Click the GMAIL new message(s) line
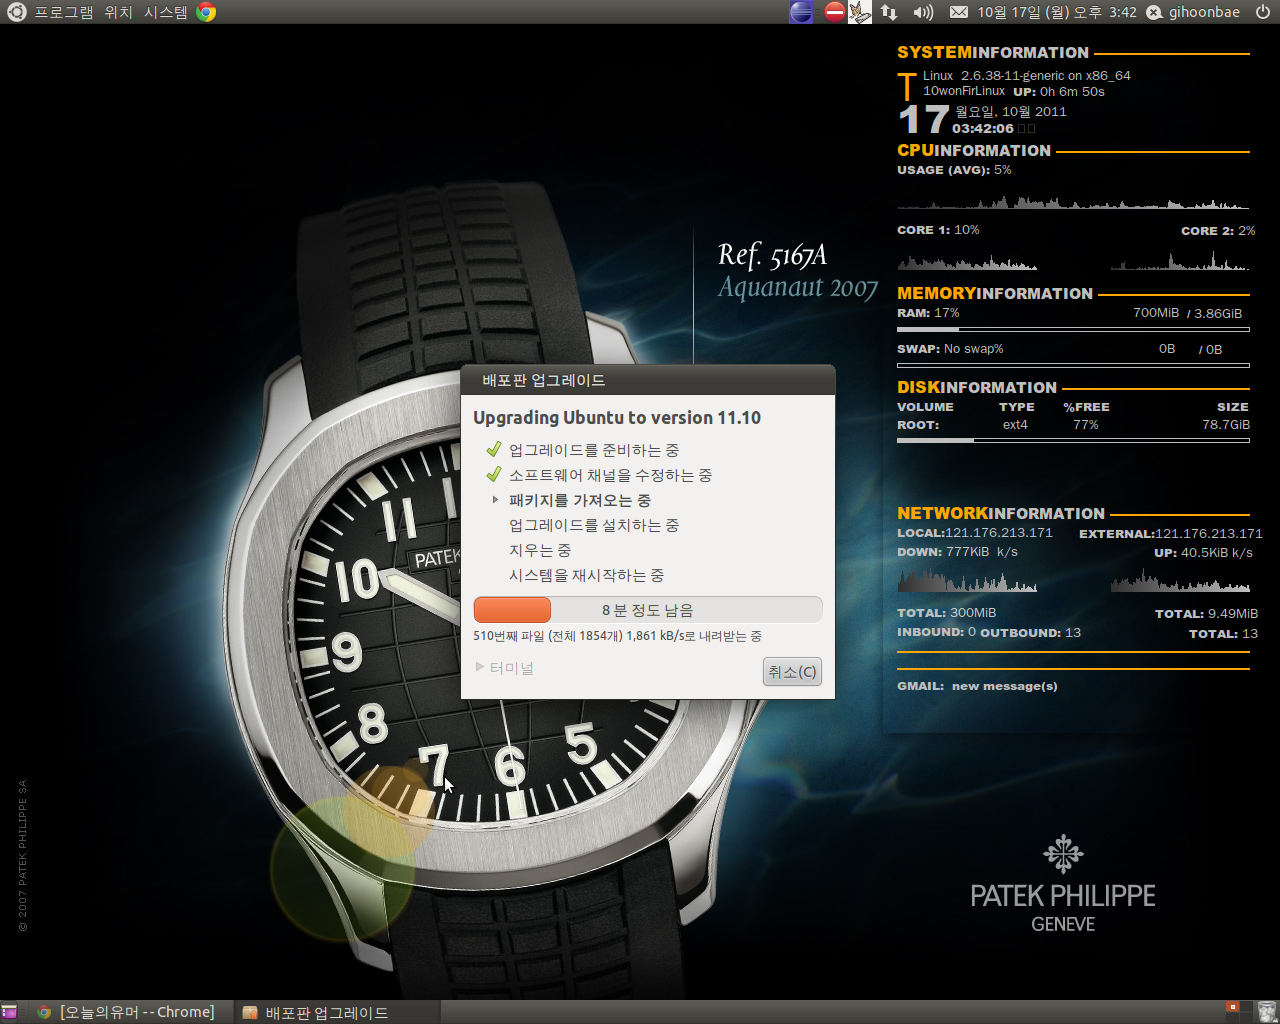The height and width of the screenshot is (1024, 1280). (x=977, y=686)
